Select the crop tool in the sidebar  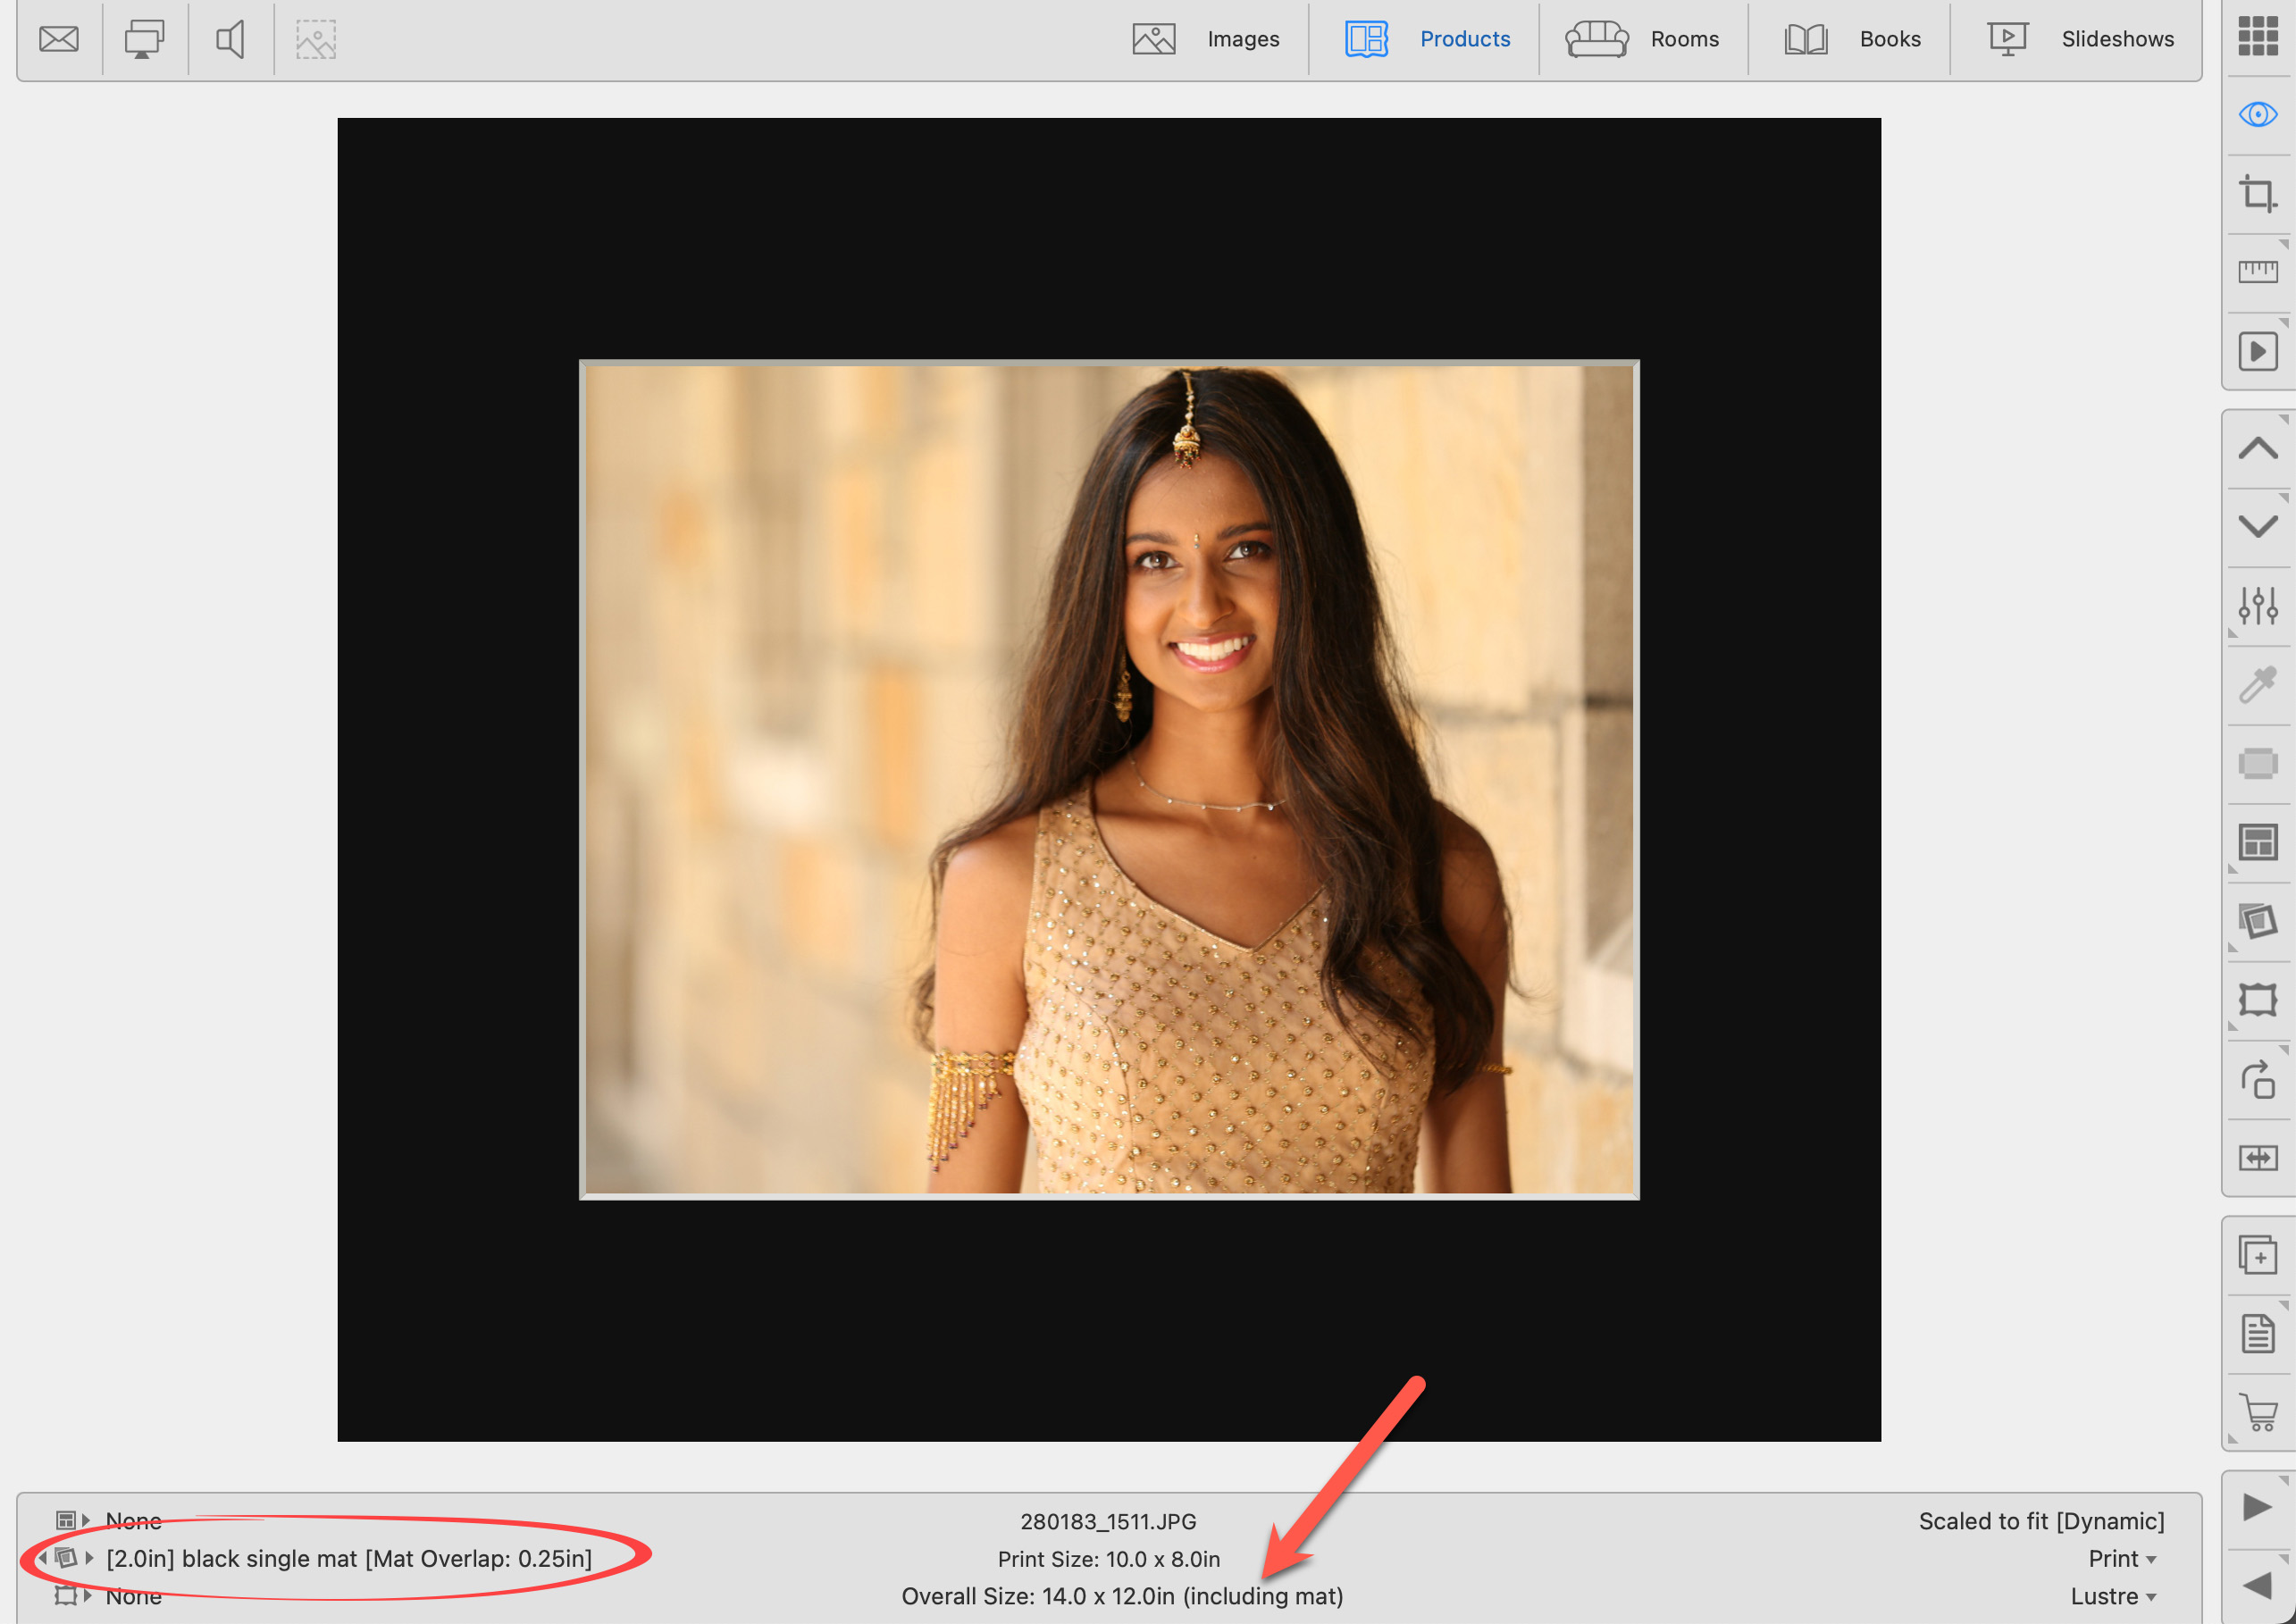(x=2257, y=194)
